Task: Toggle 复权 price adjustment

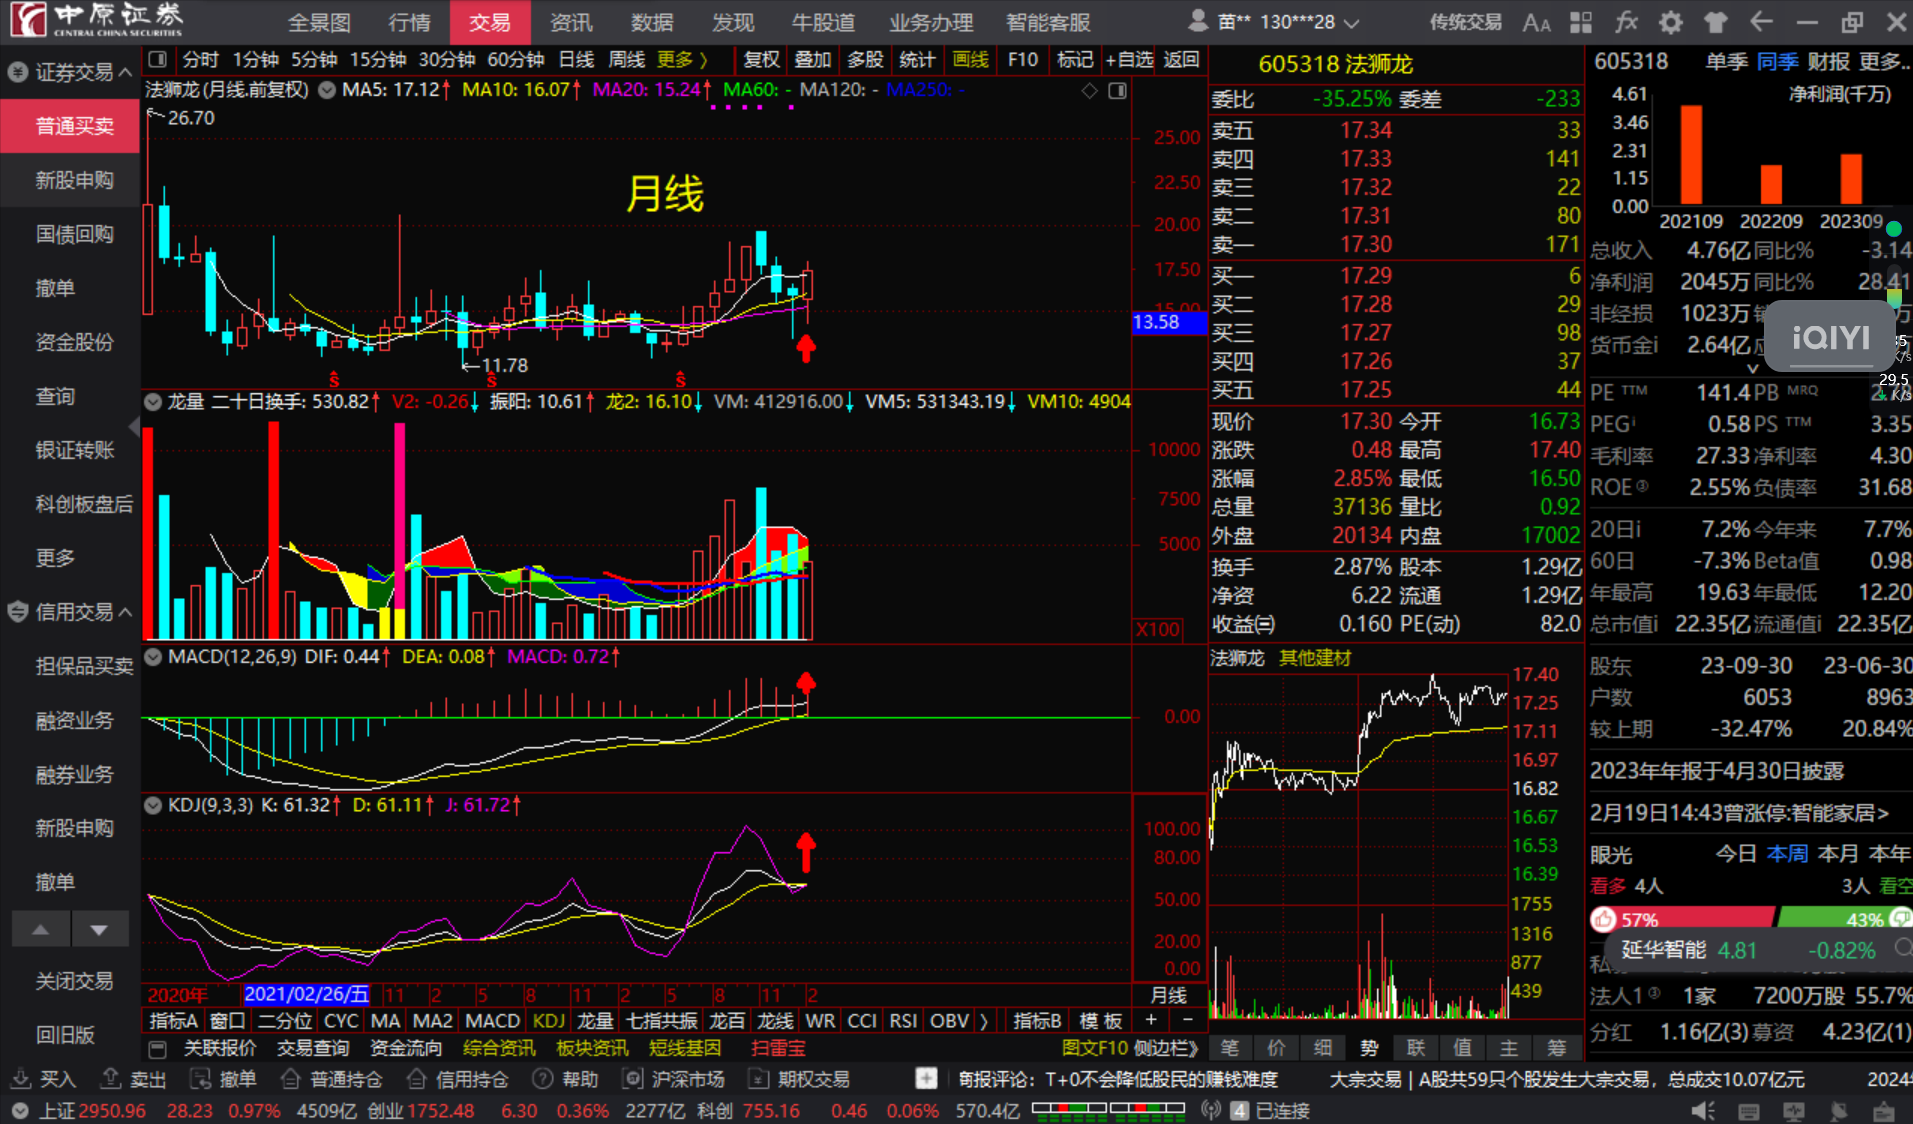Action: tap(762, 60)
